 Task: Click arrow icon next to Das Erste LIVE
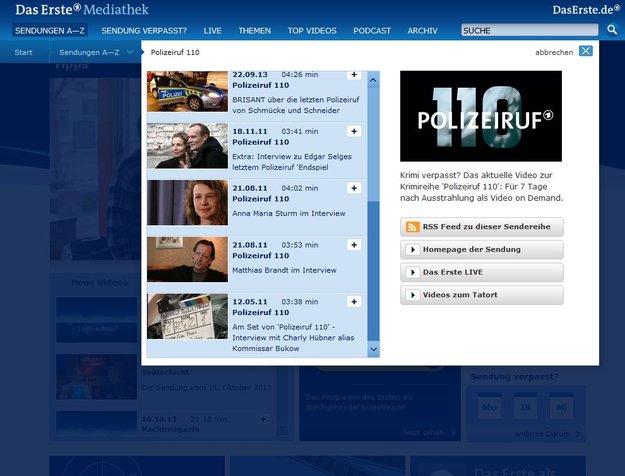click(413, 272)
